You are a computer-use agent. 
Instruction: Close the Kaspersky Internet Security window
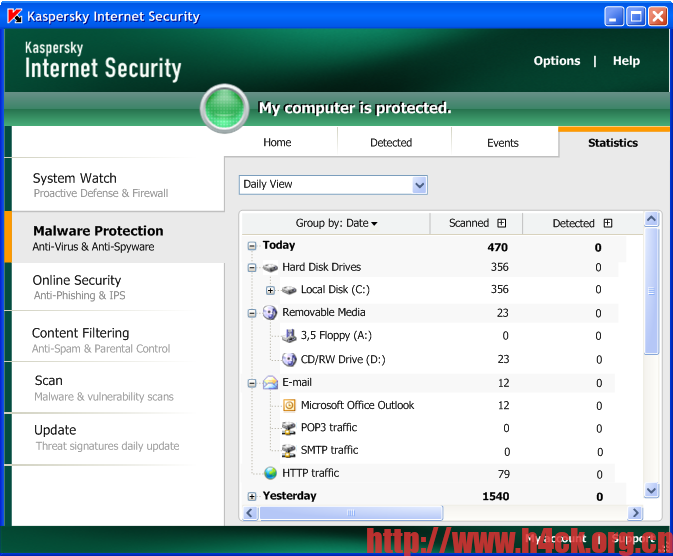(658, 17)
